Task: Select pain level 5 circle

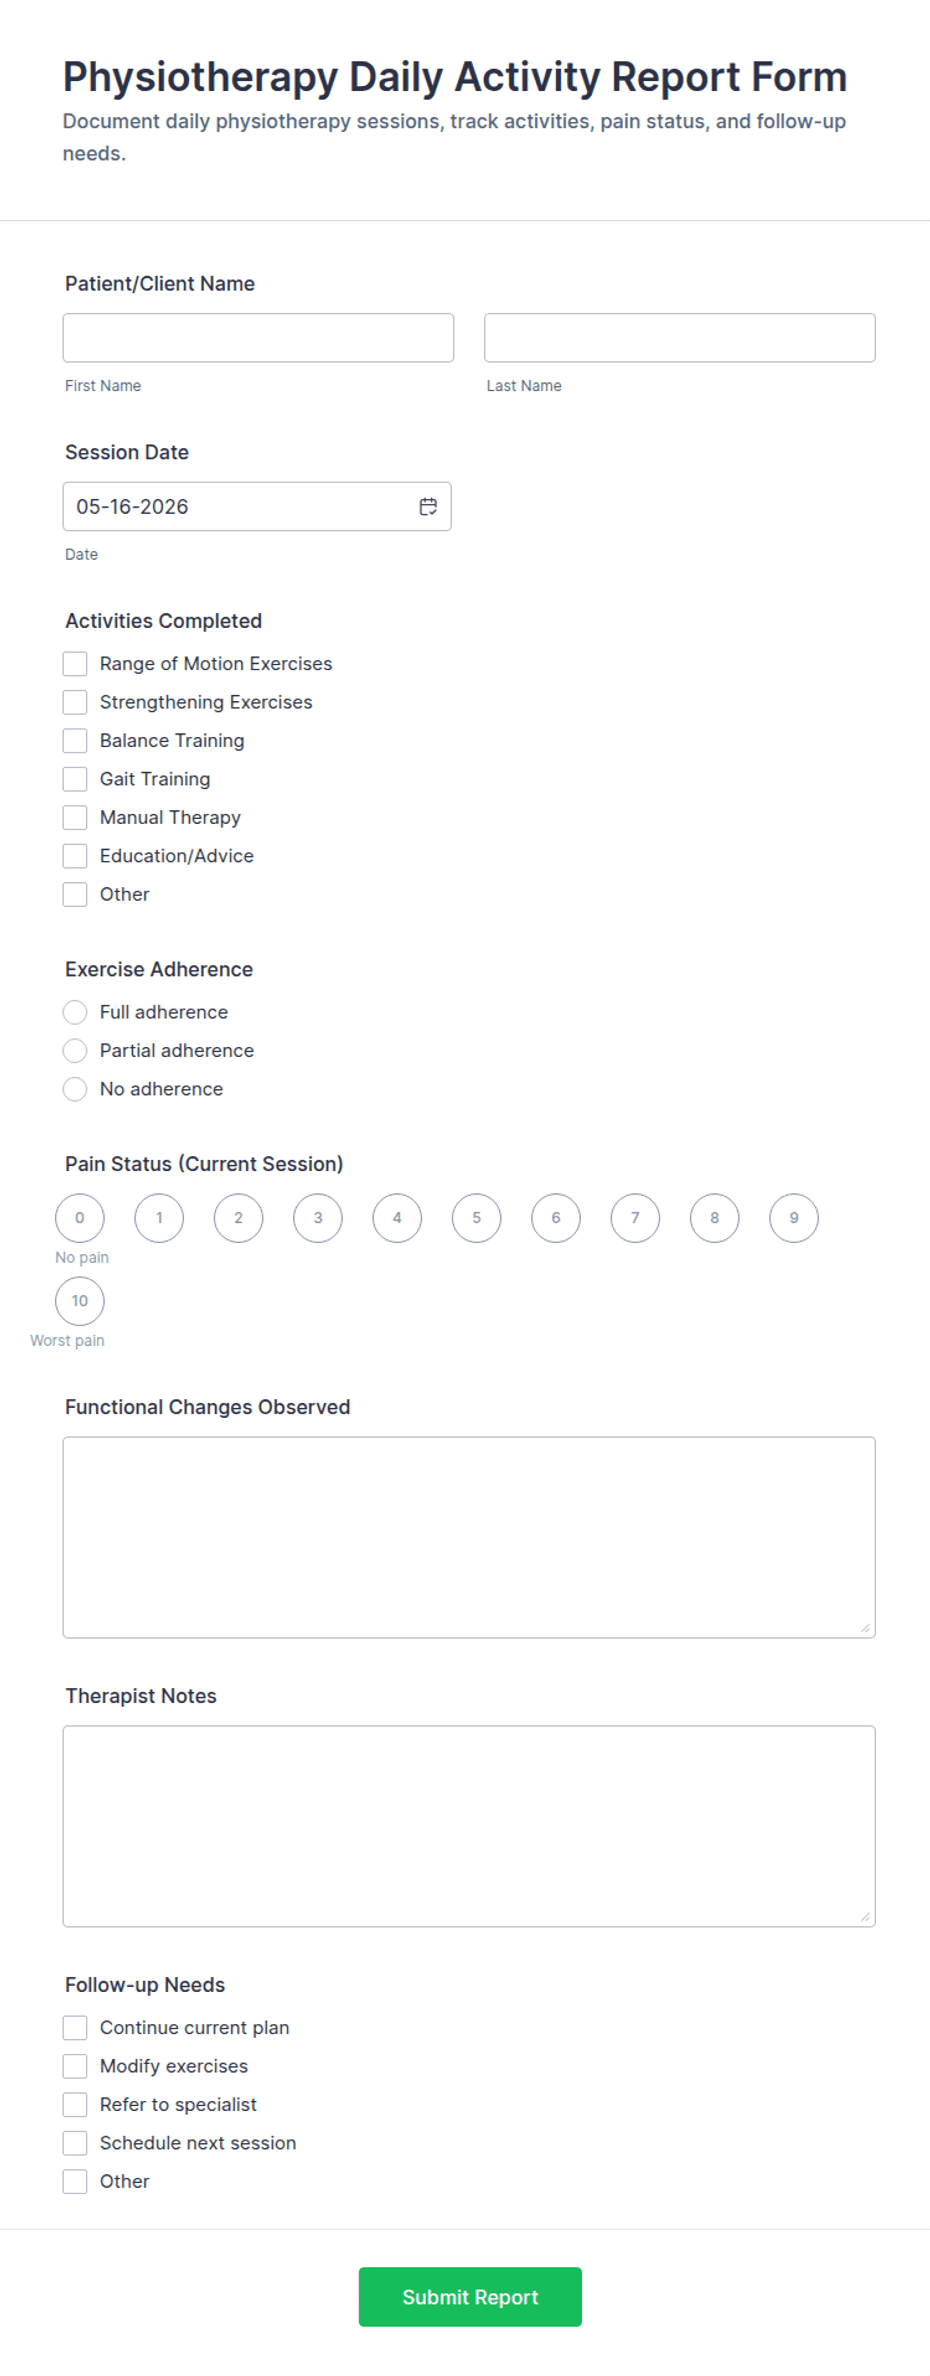Action: (476, 1218)
